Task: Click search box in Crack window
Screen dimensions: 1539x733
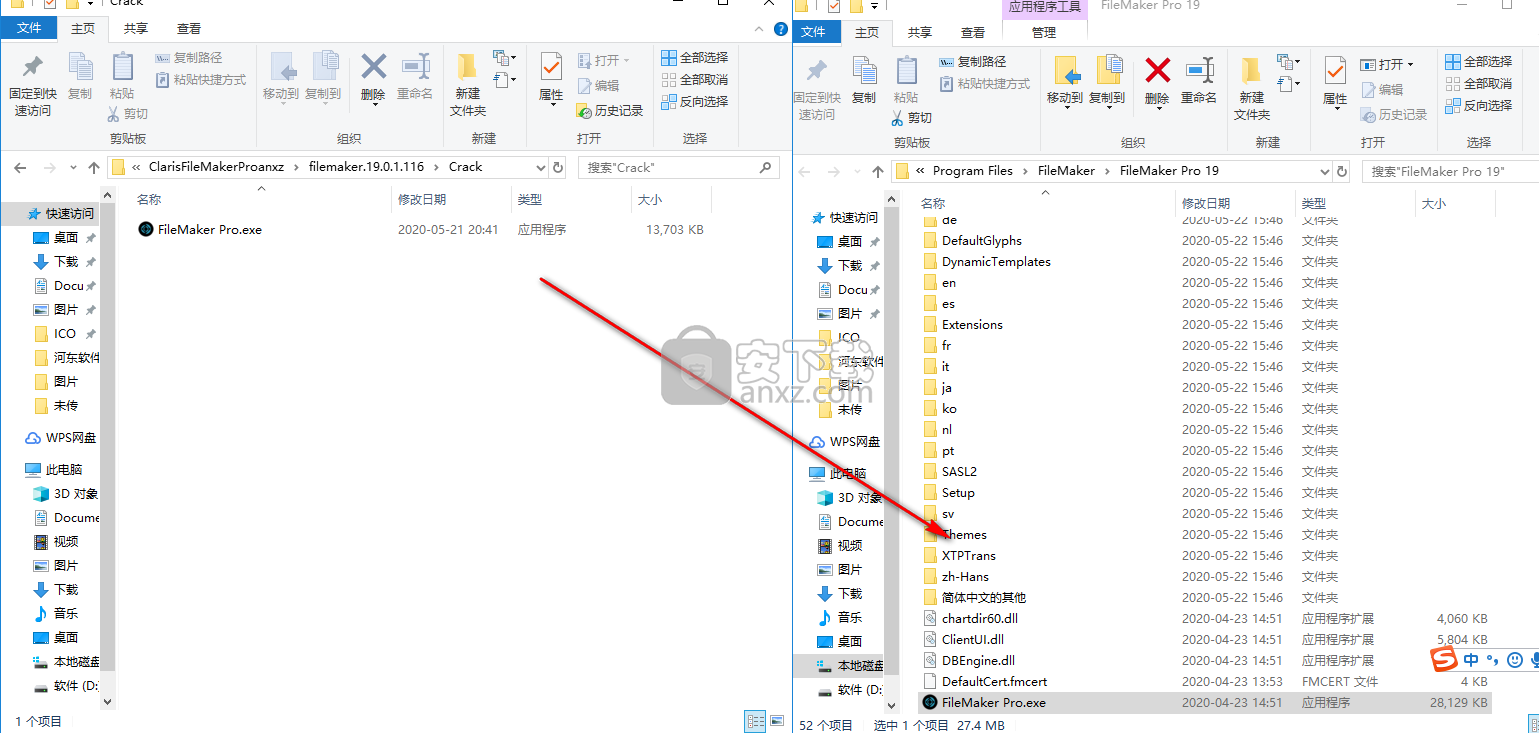Action: click(x=678, y=167)
